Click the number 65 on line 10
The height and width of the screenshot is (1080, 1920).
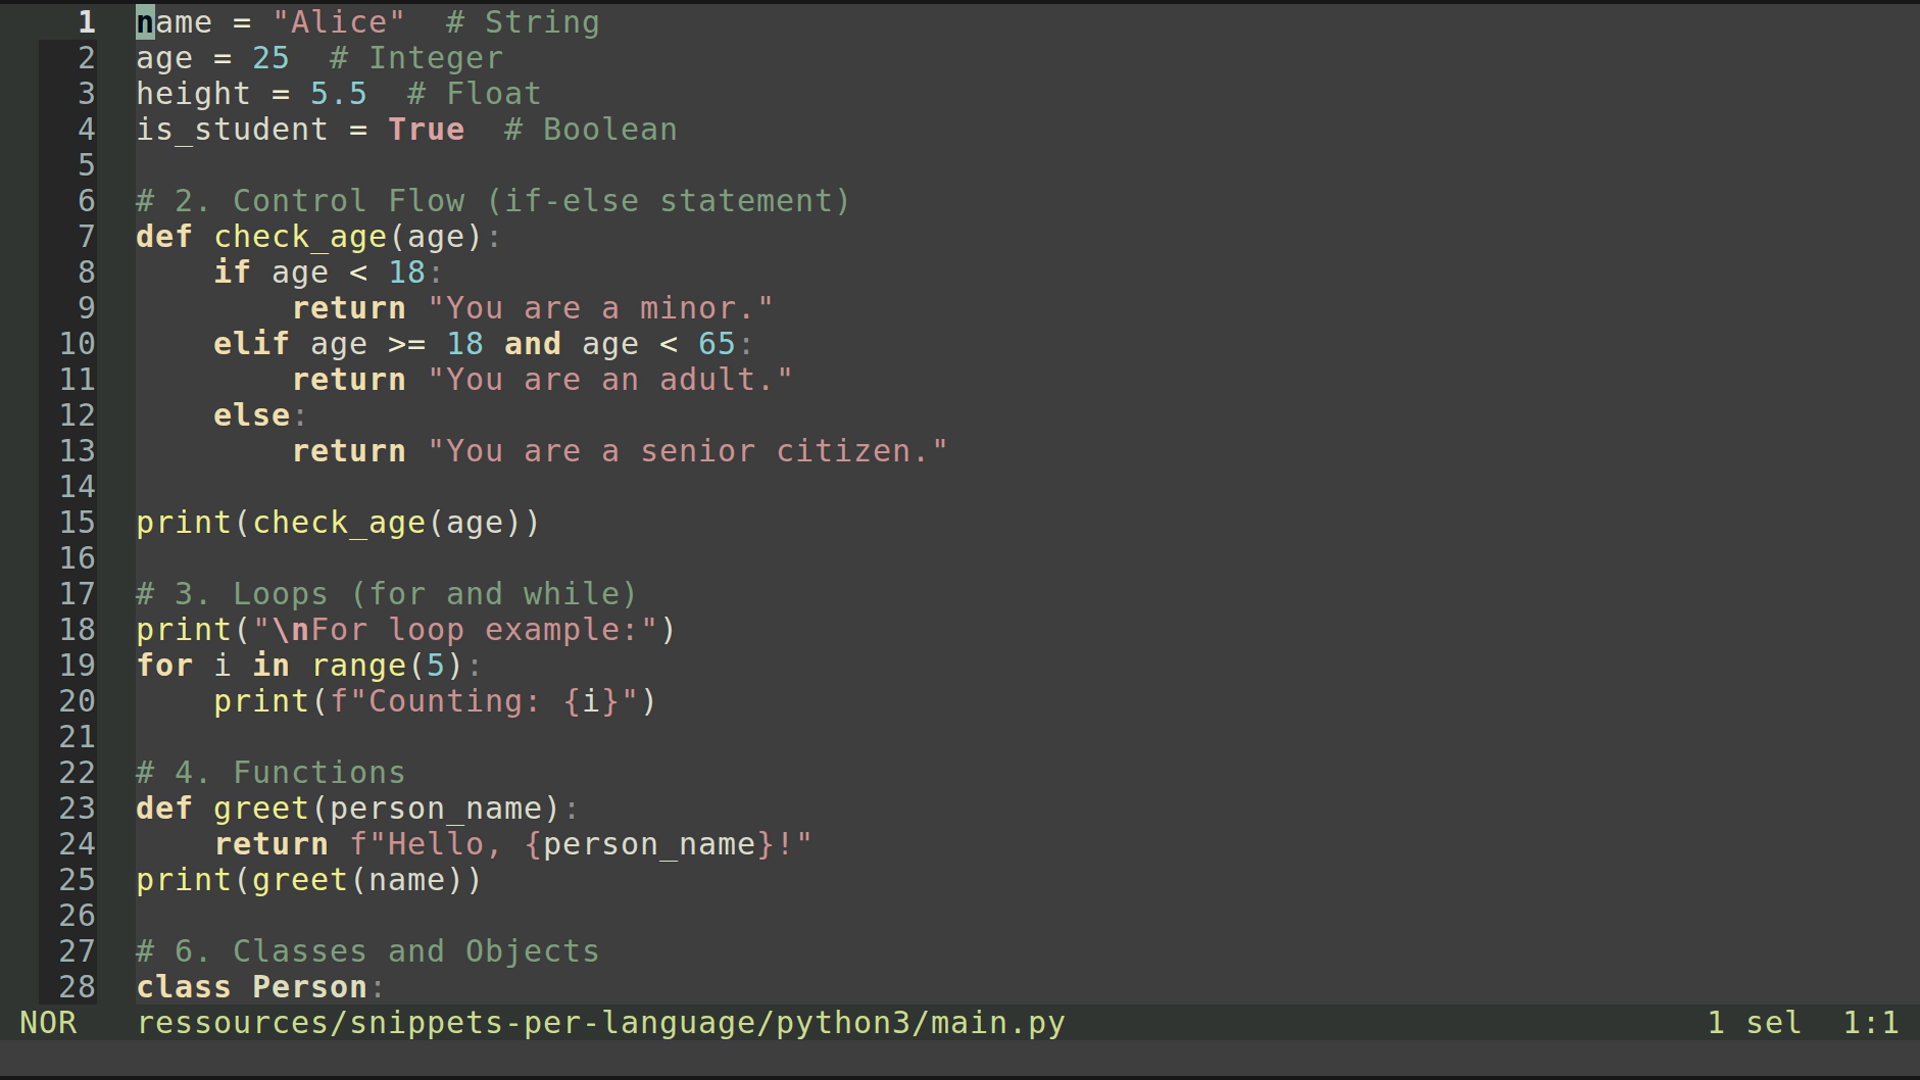pos(716,343)
